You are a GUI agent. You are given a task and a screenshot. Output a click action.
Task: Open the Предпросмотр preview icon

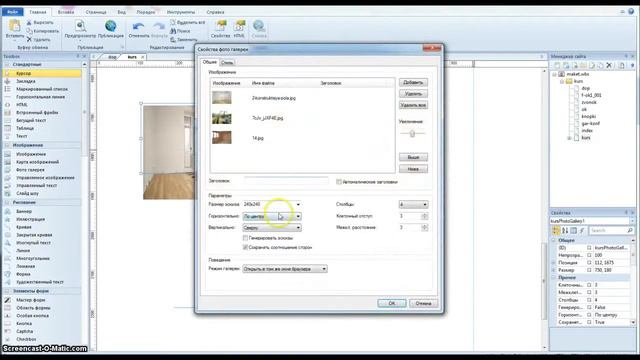click(x=80, y=26)
